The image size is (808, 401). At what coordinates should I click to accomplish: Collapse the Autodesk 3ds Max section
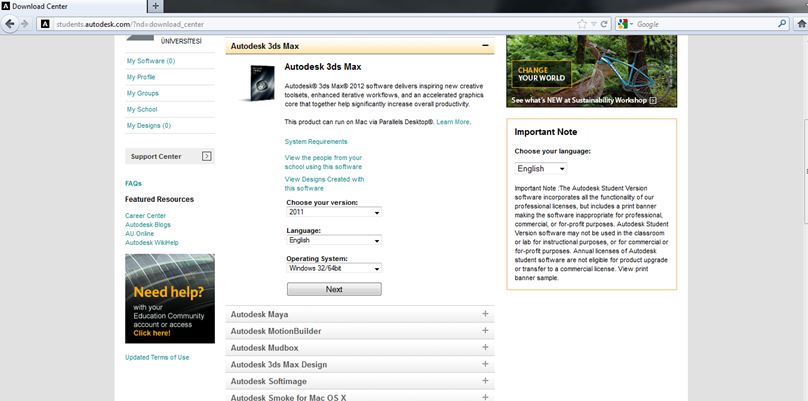click(485, 46)
